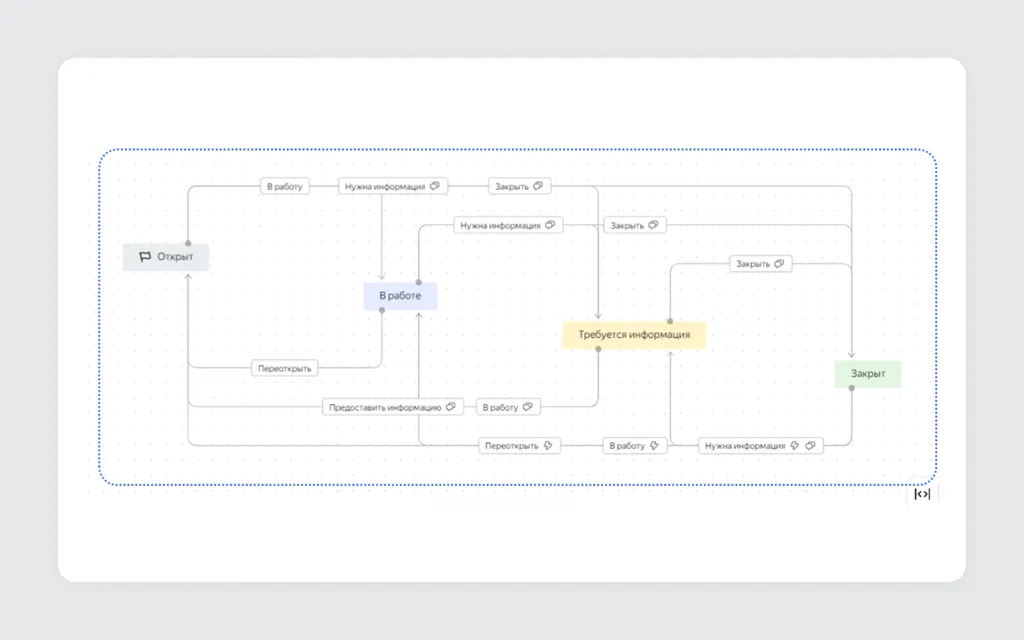Open Закрыть transition label from Требуется информация
1024x640 pixels.
pos(761,264)
